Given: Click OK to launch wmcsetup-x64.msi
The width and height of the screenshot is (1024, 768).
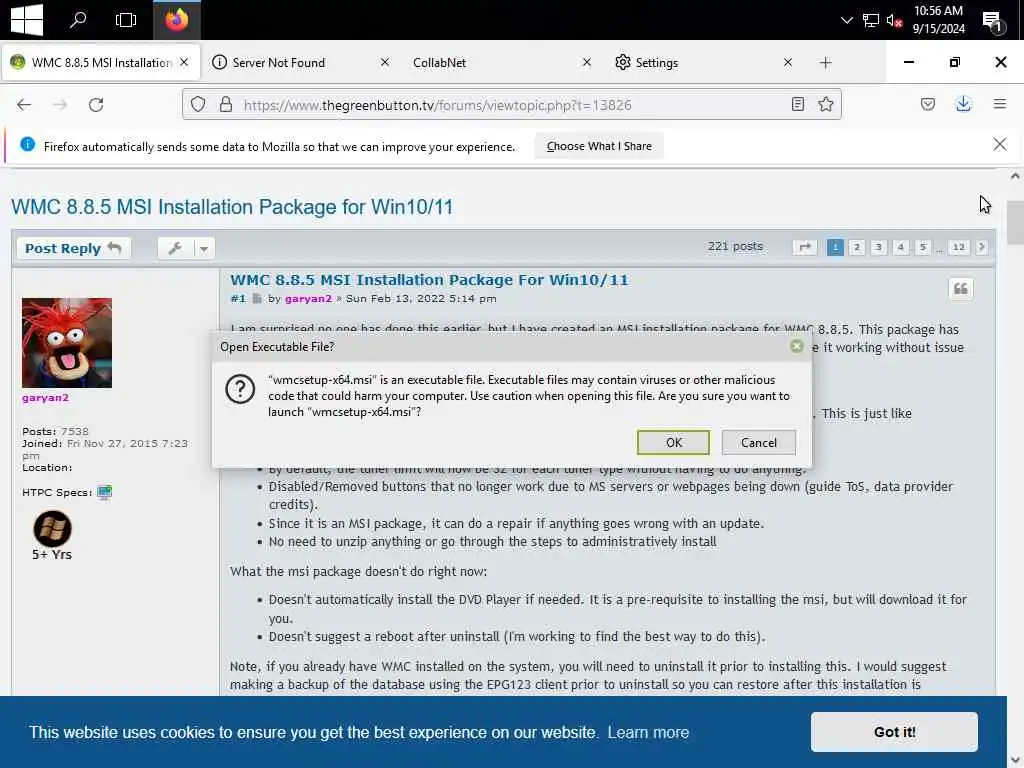Looking at the screenshot, I should [x=673, y=443].
